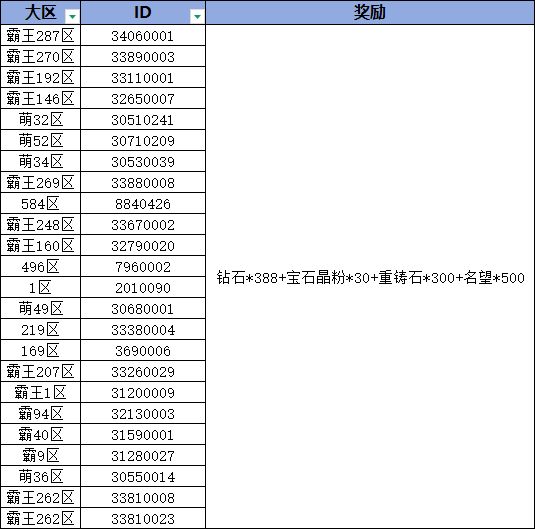Select ID cell 30550014

click(143, 476)
